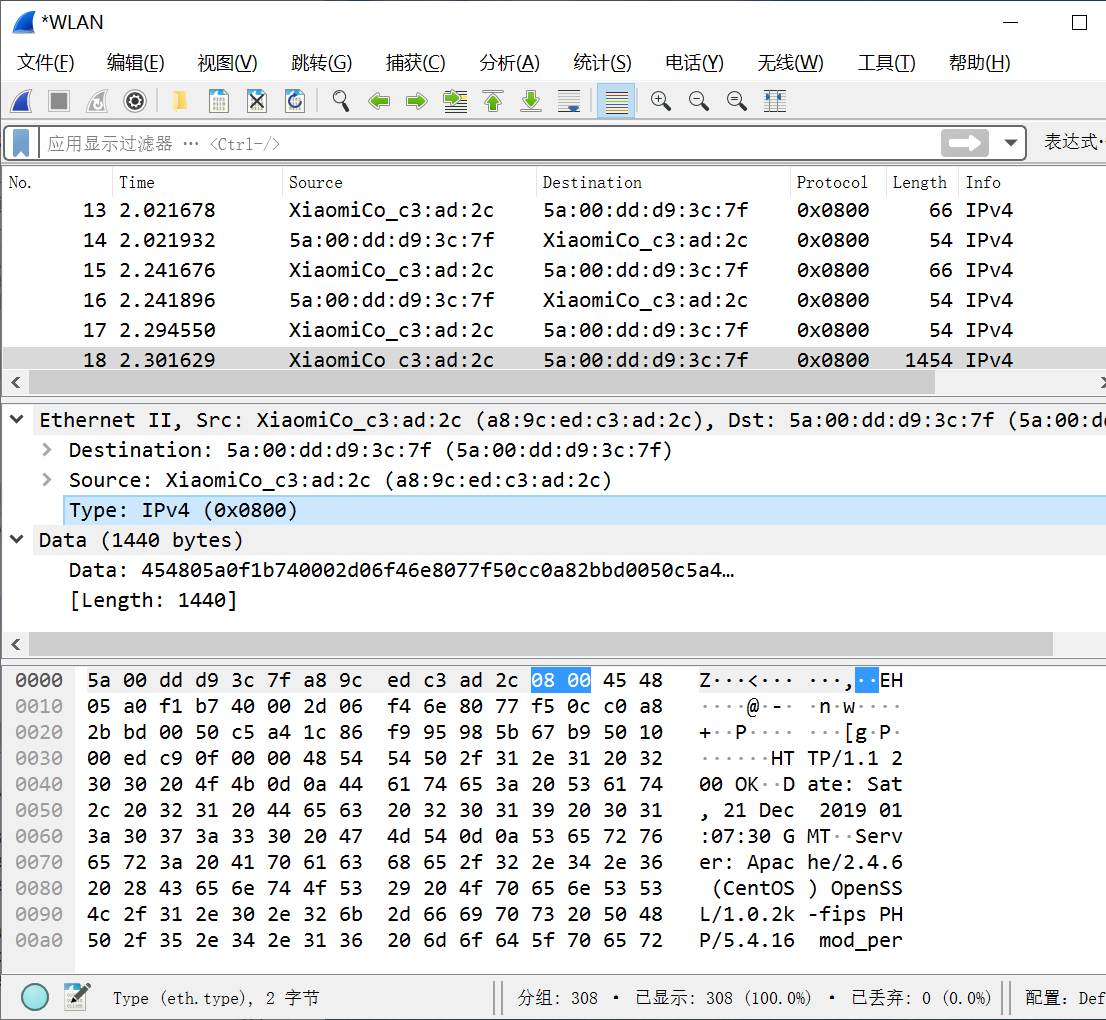Screen dimensions: 1106x1020
Task: Open the 视图(V) menu
Action: click(227, 63)
